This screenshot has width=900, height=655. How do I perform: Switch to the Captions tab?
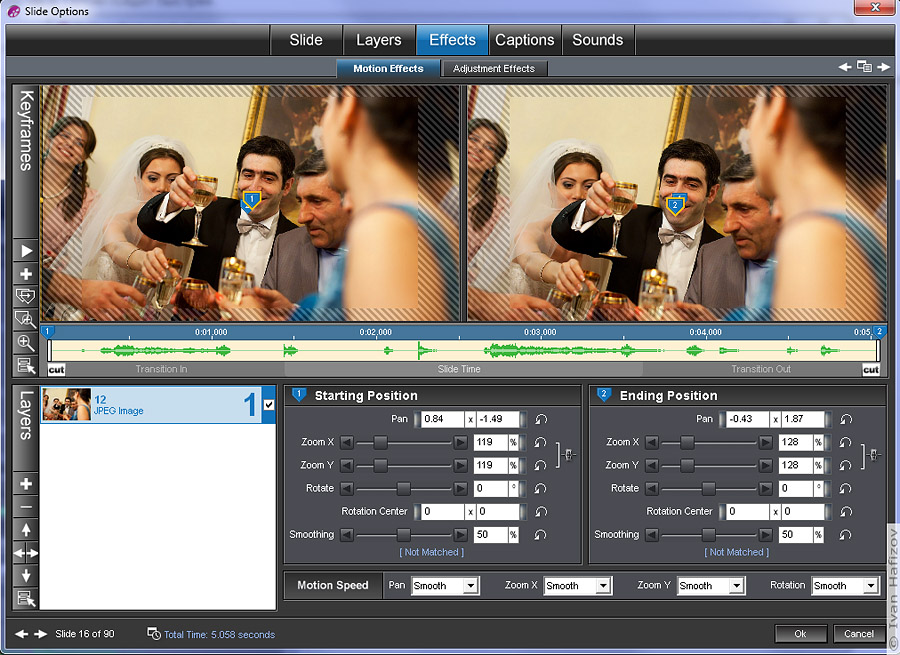pos(524,40)
